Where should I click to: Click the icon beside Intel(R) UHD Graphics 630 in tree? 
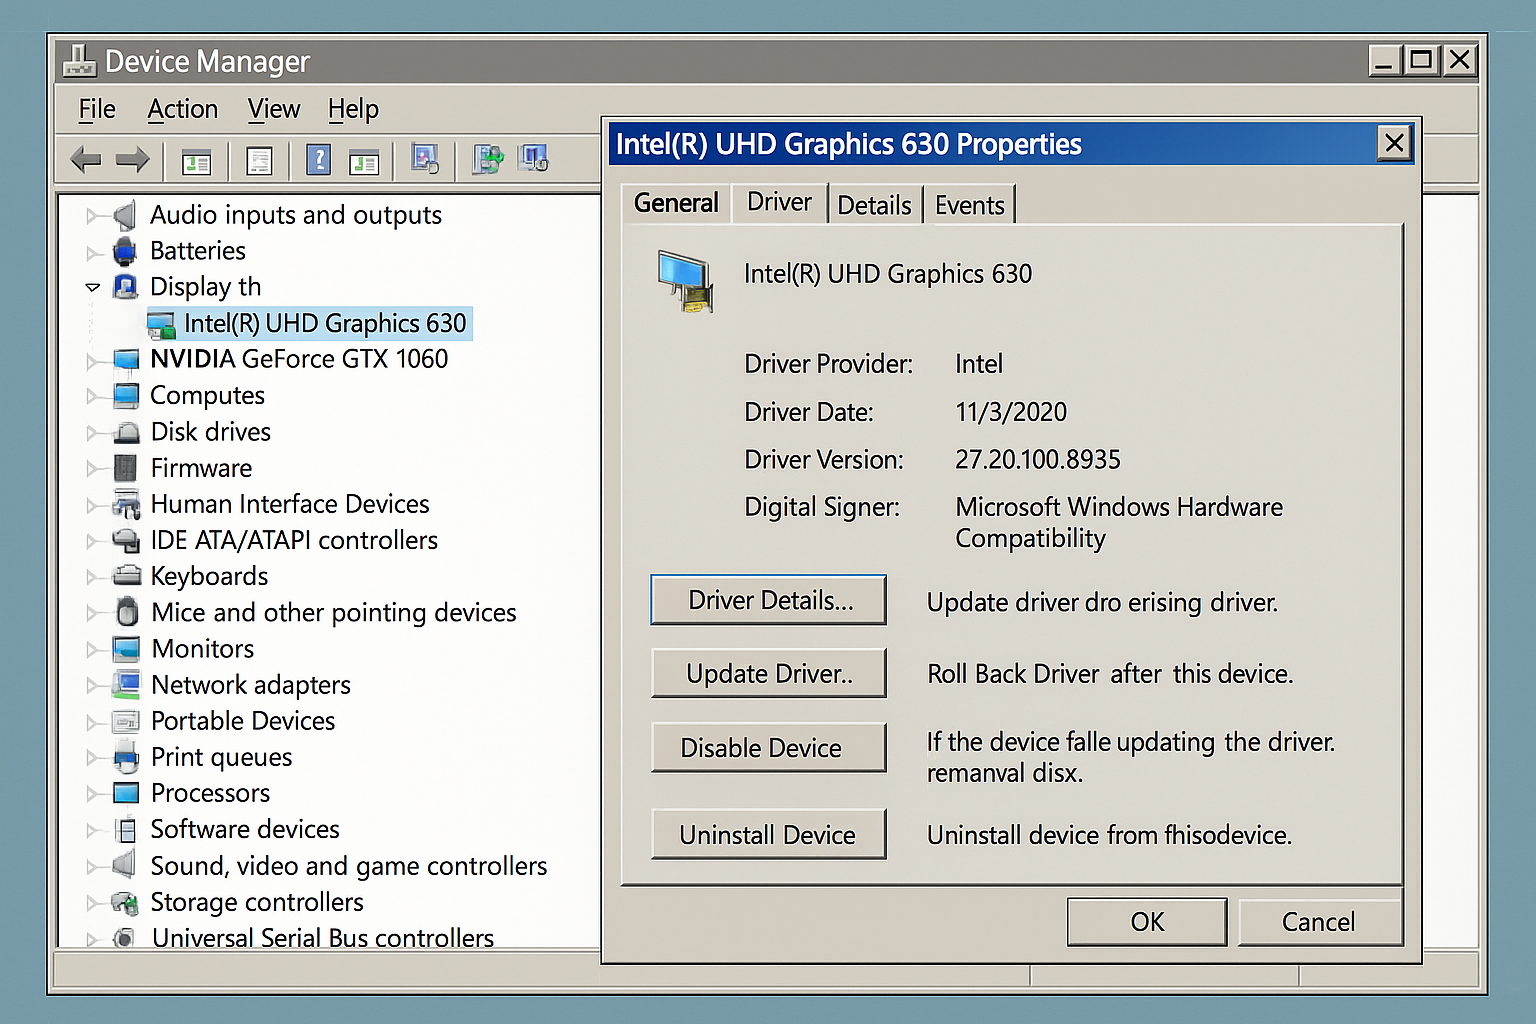point(161,324)
